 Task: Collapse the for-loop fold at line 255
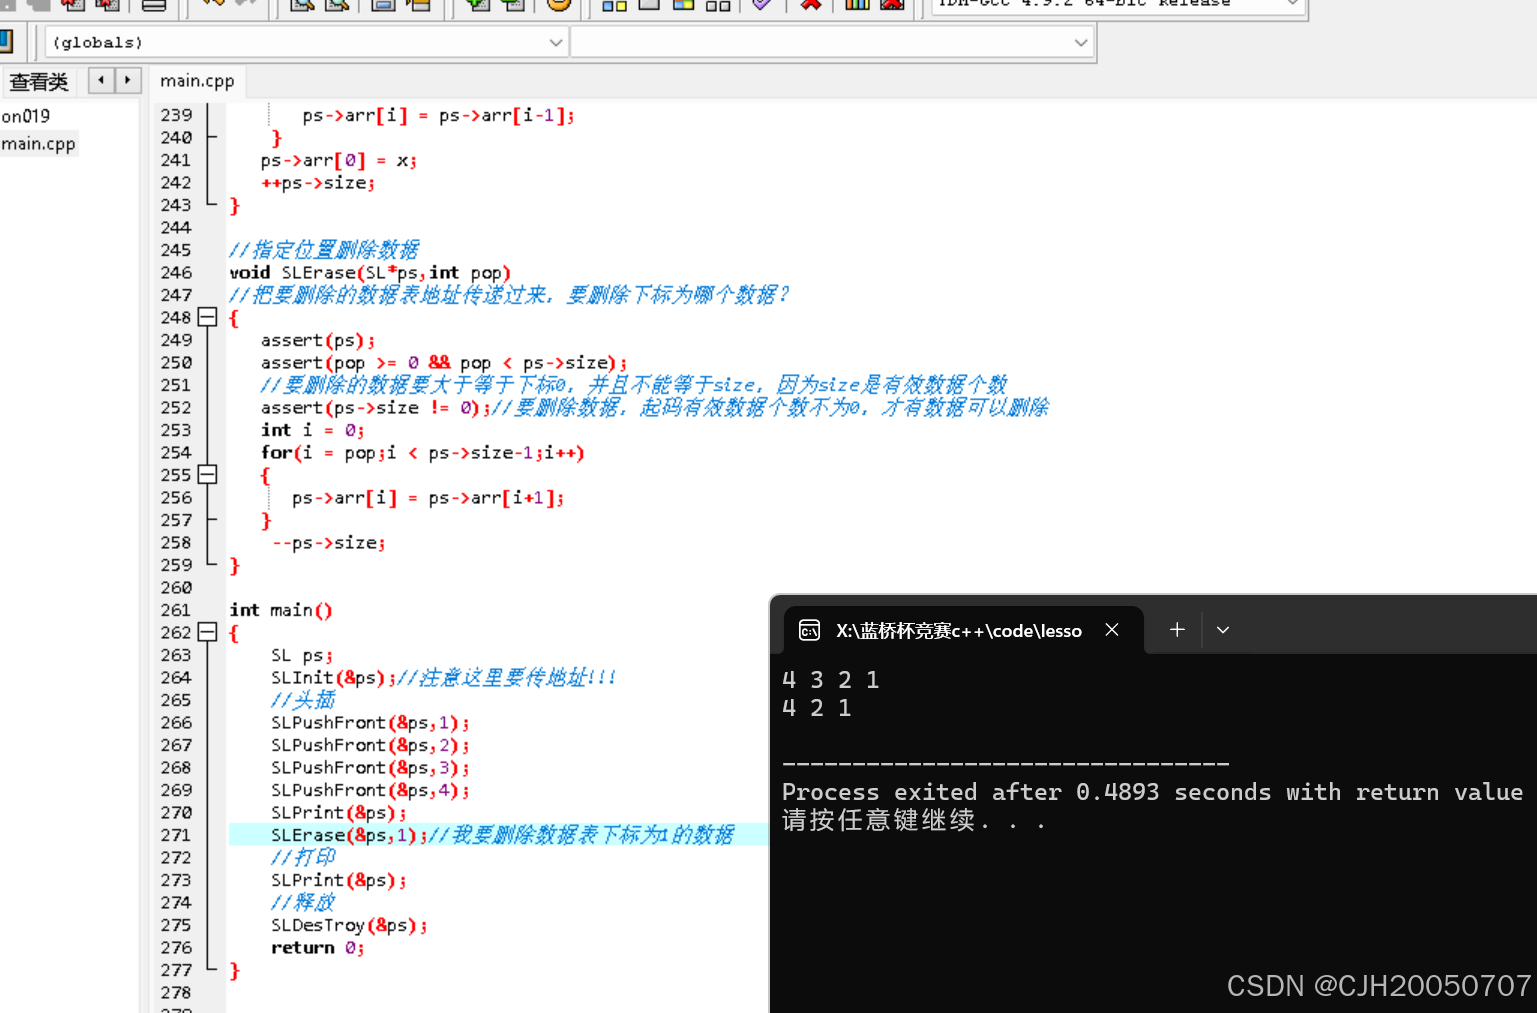click(207, 474)
